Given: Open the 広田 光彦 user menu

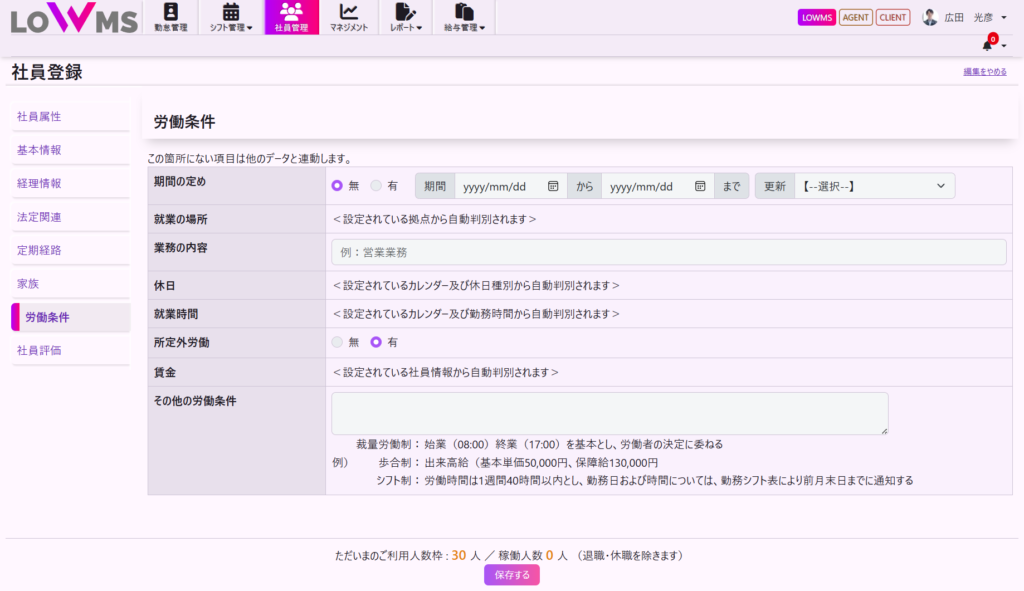Looking at the screenshot, I should coord(965,18).
